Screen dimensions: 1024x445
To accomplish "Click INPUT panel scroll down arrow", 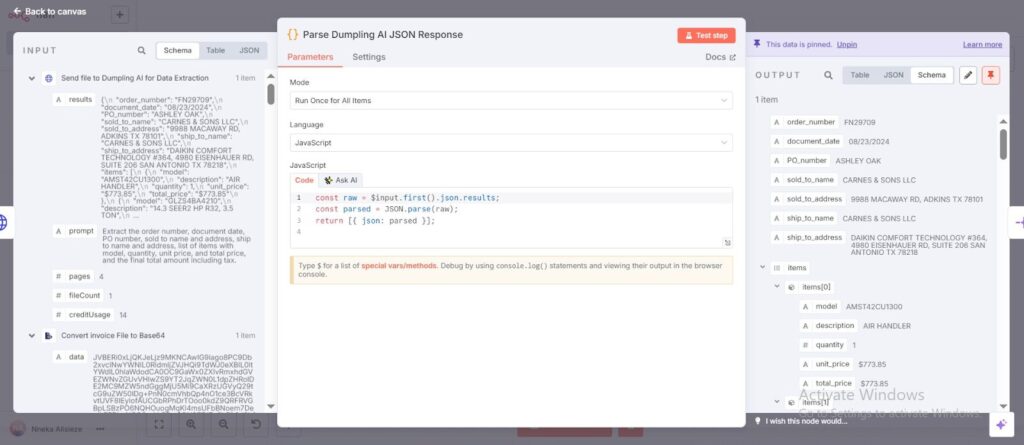I will click(x=271, y=406).
